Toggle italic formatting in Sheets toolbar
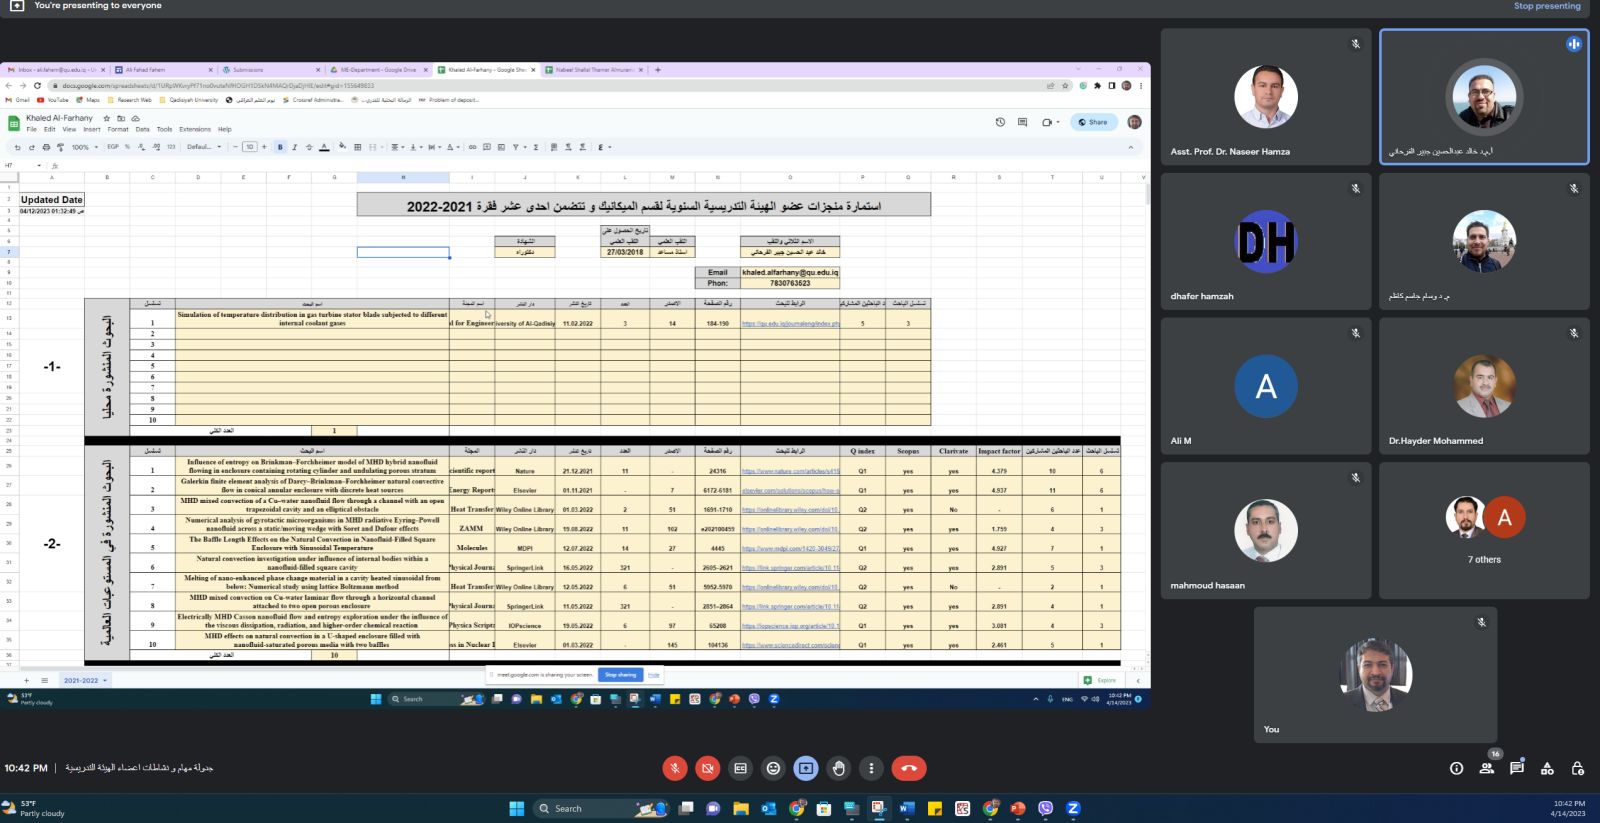Image resolution: width=1600 pixels, height=823 pixels. tap(294, 147)
